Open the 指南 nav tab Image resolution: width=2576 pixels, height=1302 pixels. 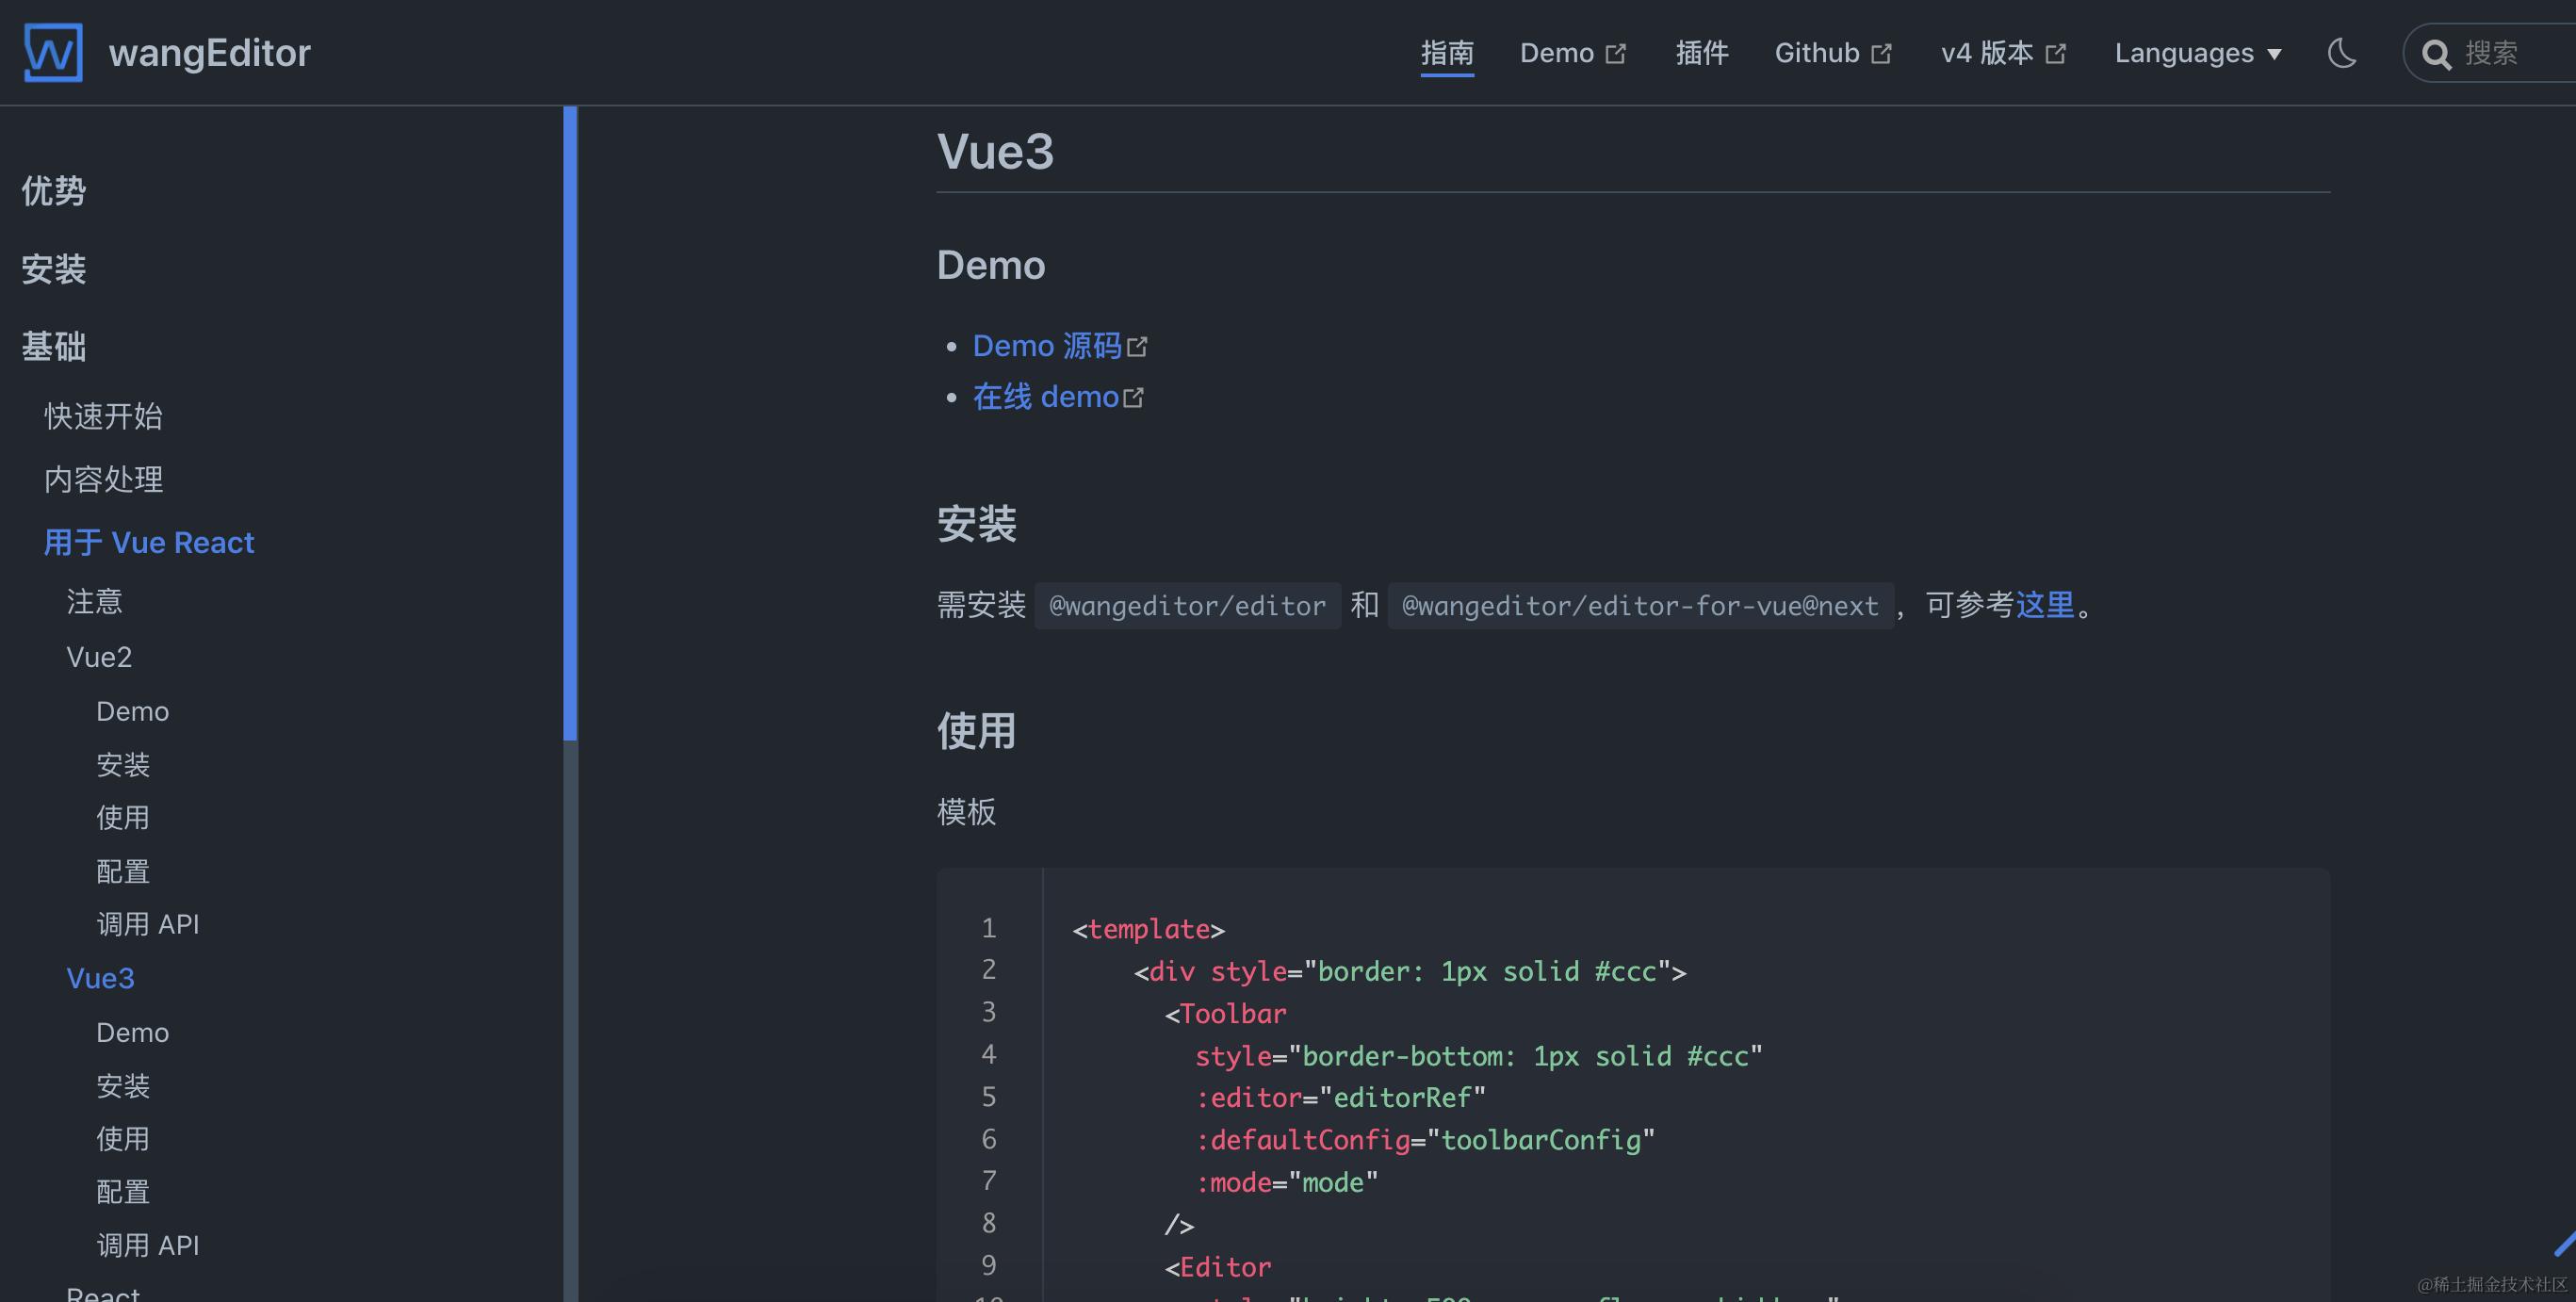click(1447, 53)
